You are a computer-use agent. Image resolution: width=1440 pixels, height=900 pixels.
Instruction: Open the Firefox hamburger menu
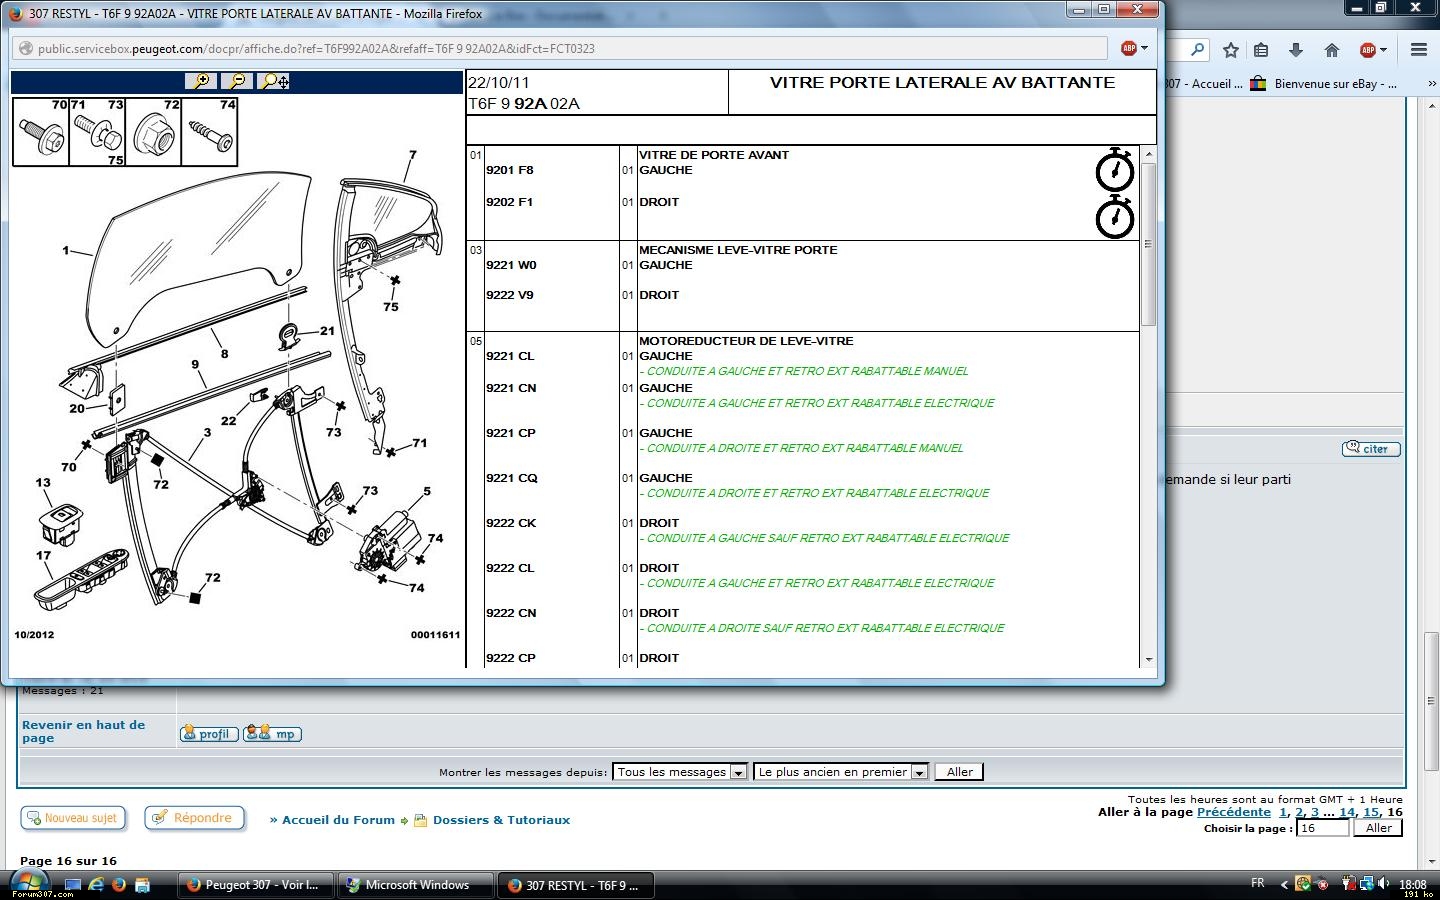click(1418, 50)
